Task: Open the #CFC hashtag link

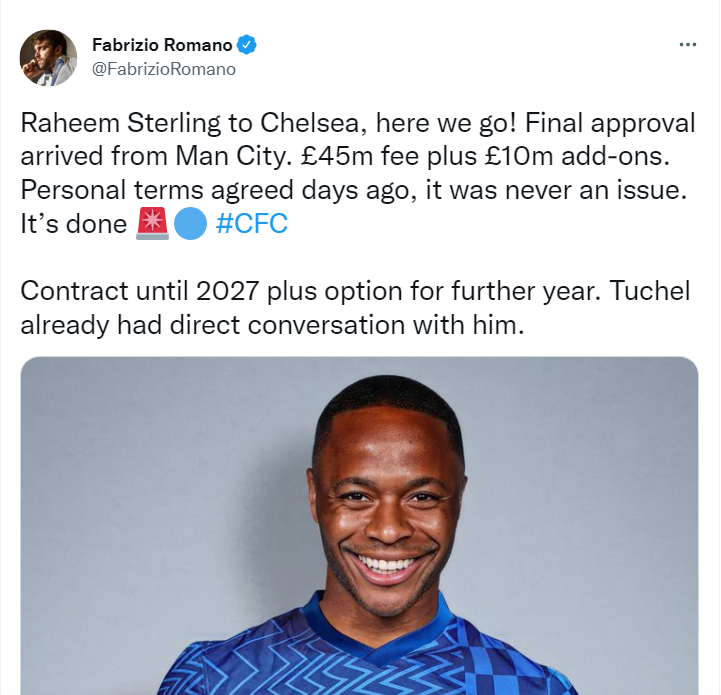Action: pyautogui.click(x=251, y=223)
